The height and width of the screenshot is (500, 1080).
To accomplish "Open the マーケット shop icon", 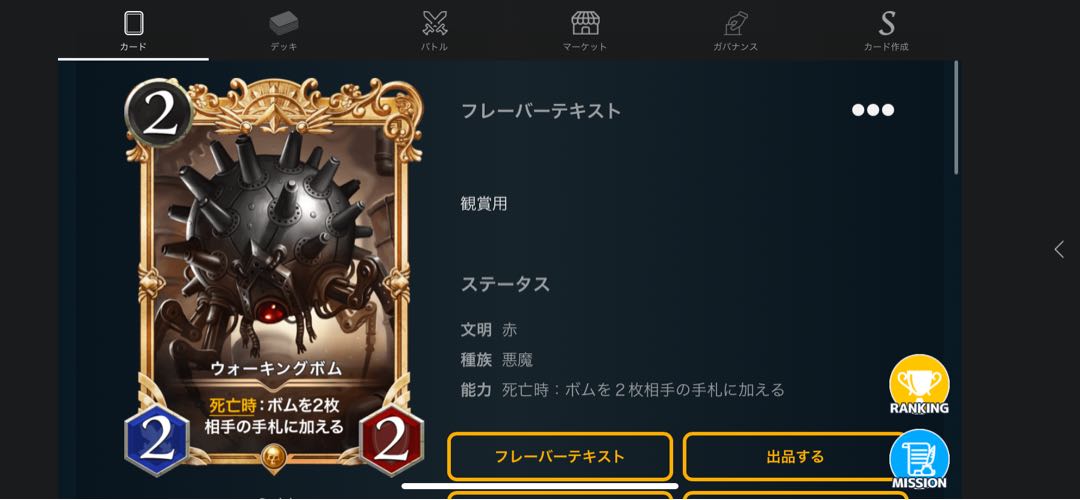I will (585, 23).
